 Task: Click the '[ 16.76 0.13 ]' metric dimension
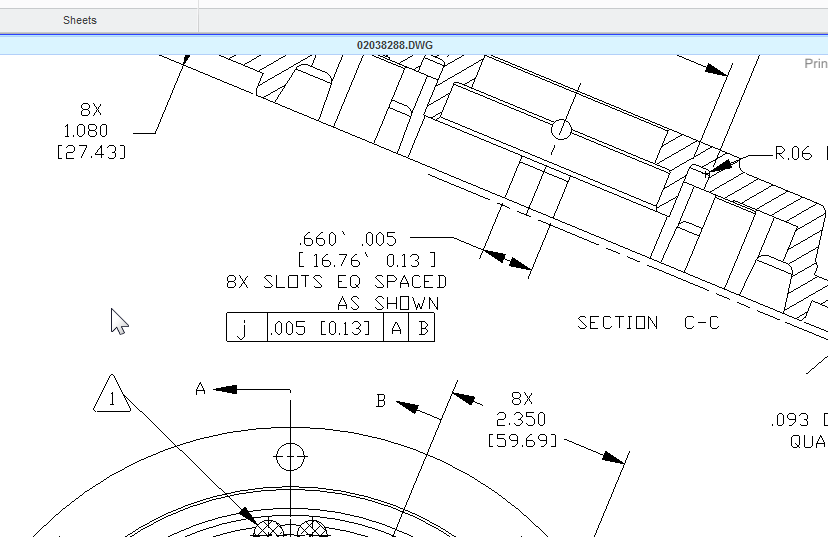pyautogui.click(x=367, y=260)
